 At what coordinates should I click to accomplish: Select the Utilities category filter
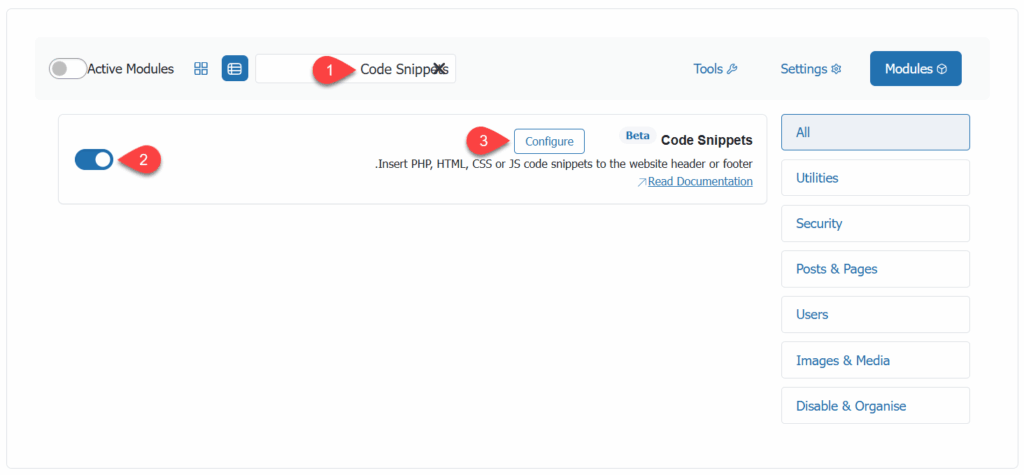pyautogui.click(x=875, y=178)
